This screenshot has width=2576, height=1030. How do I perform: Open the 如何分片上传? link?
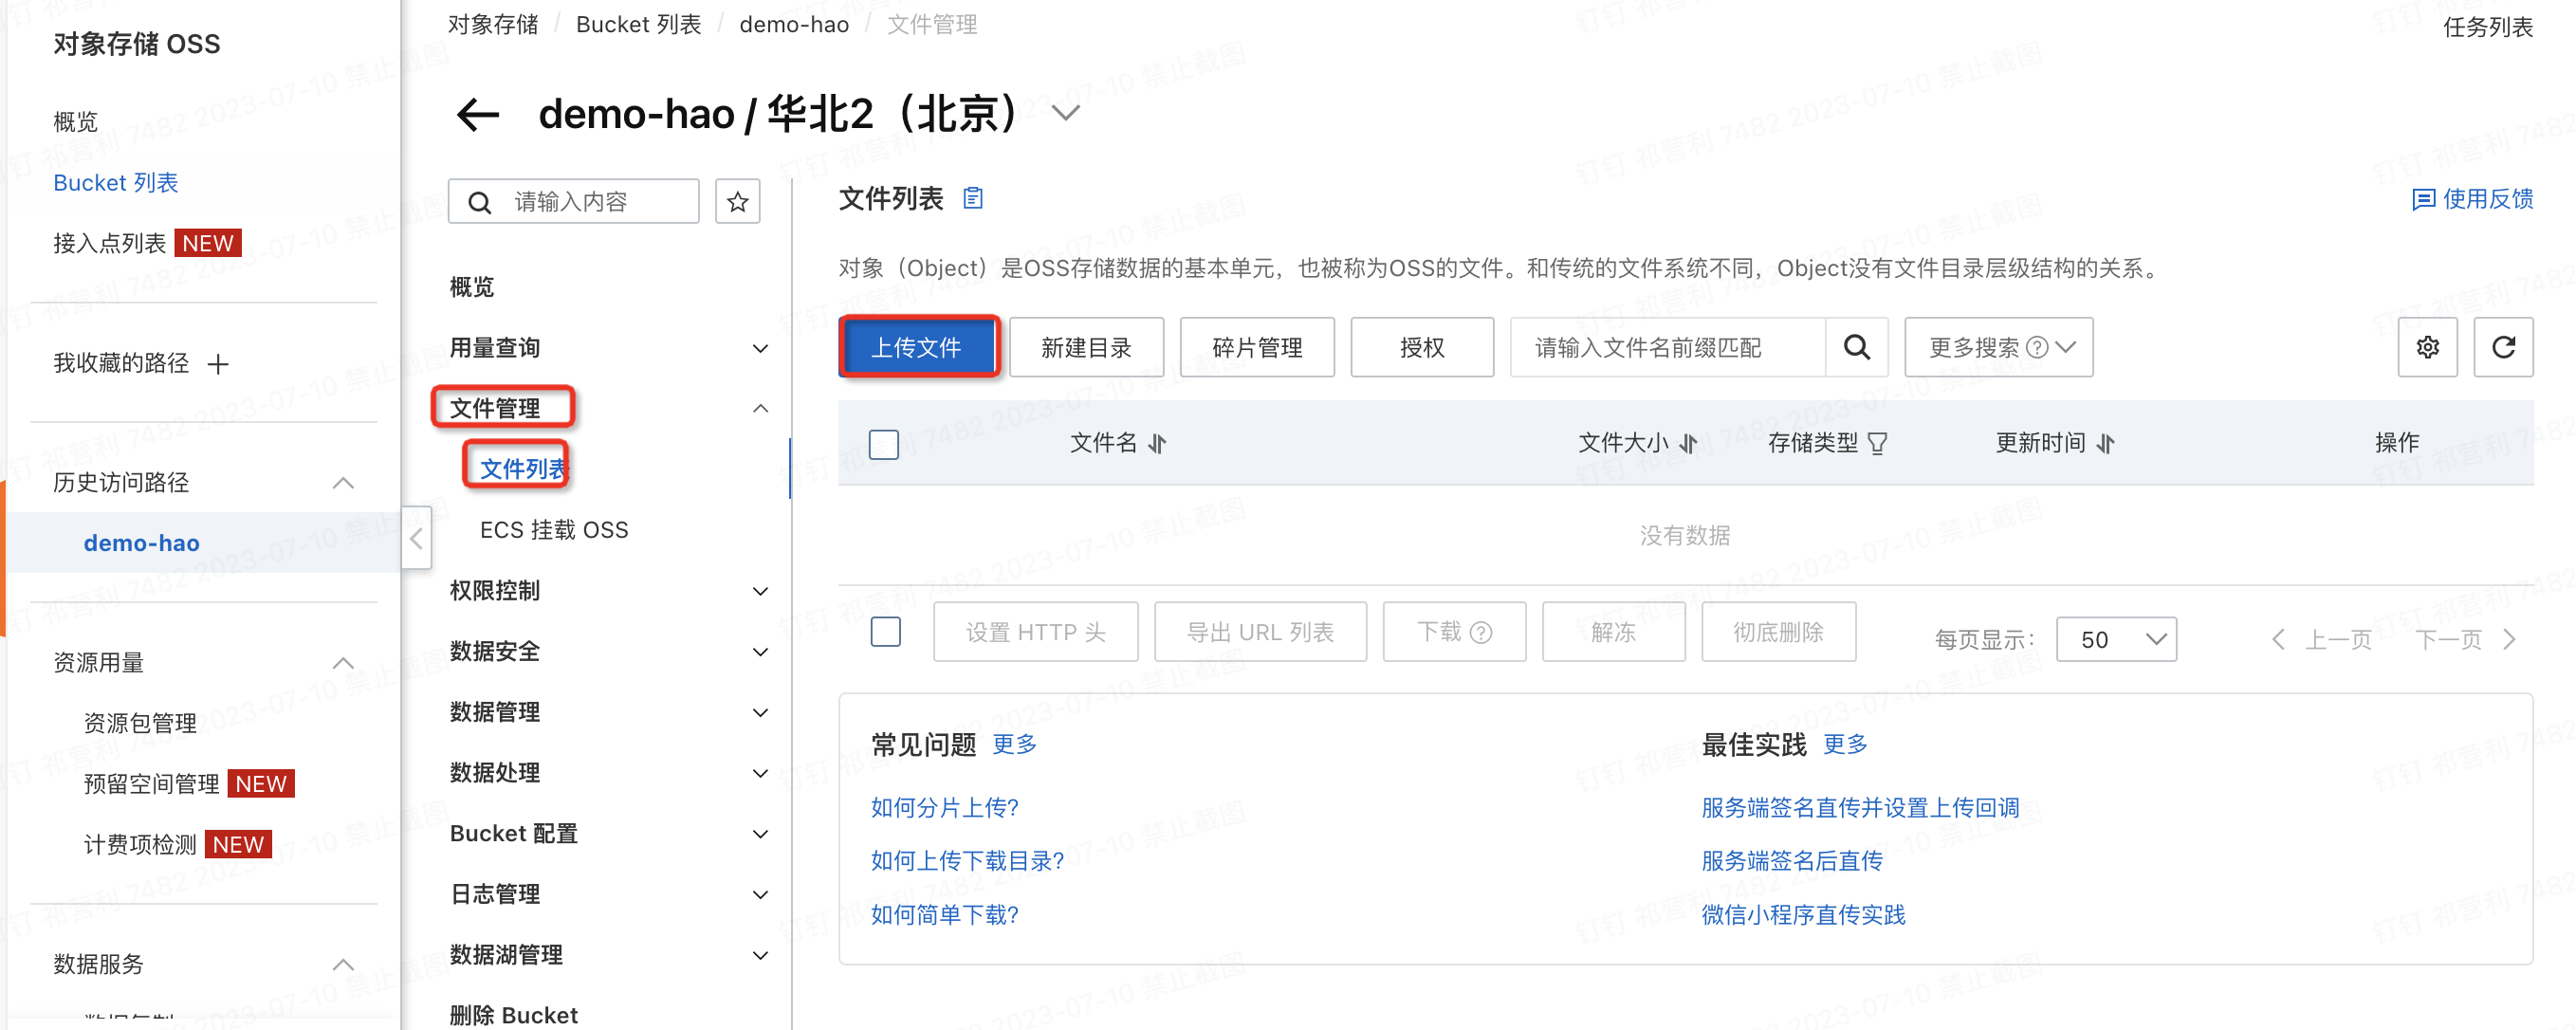tap(944, 808)
